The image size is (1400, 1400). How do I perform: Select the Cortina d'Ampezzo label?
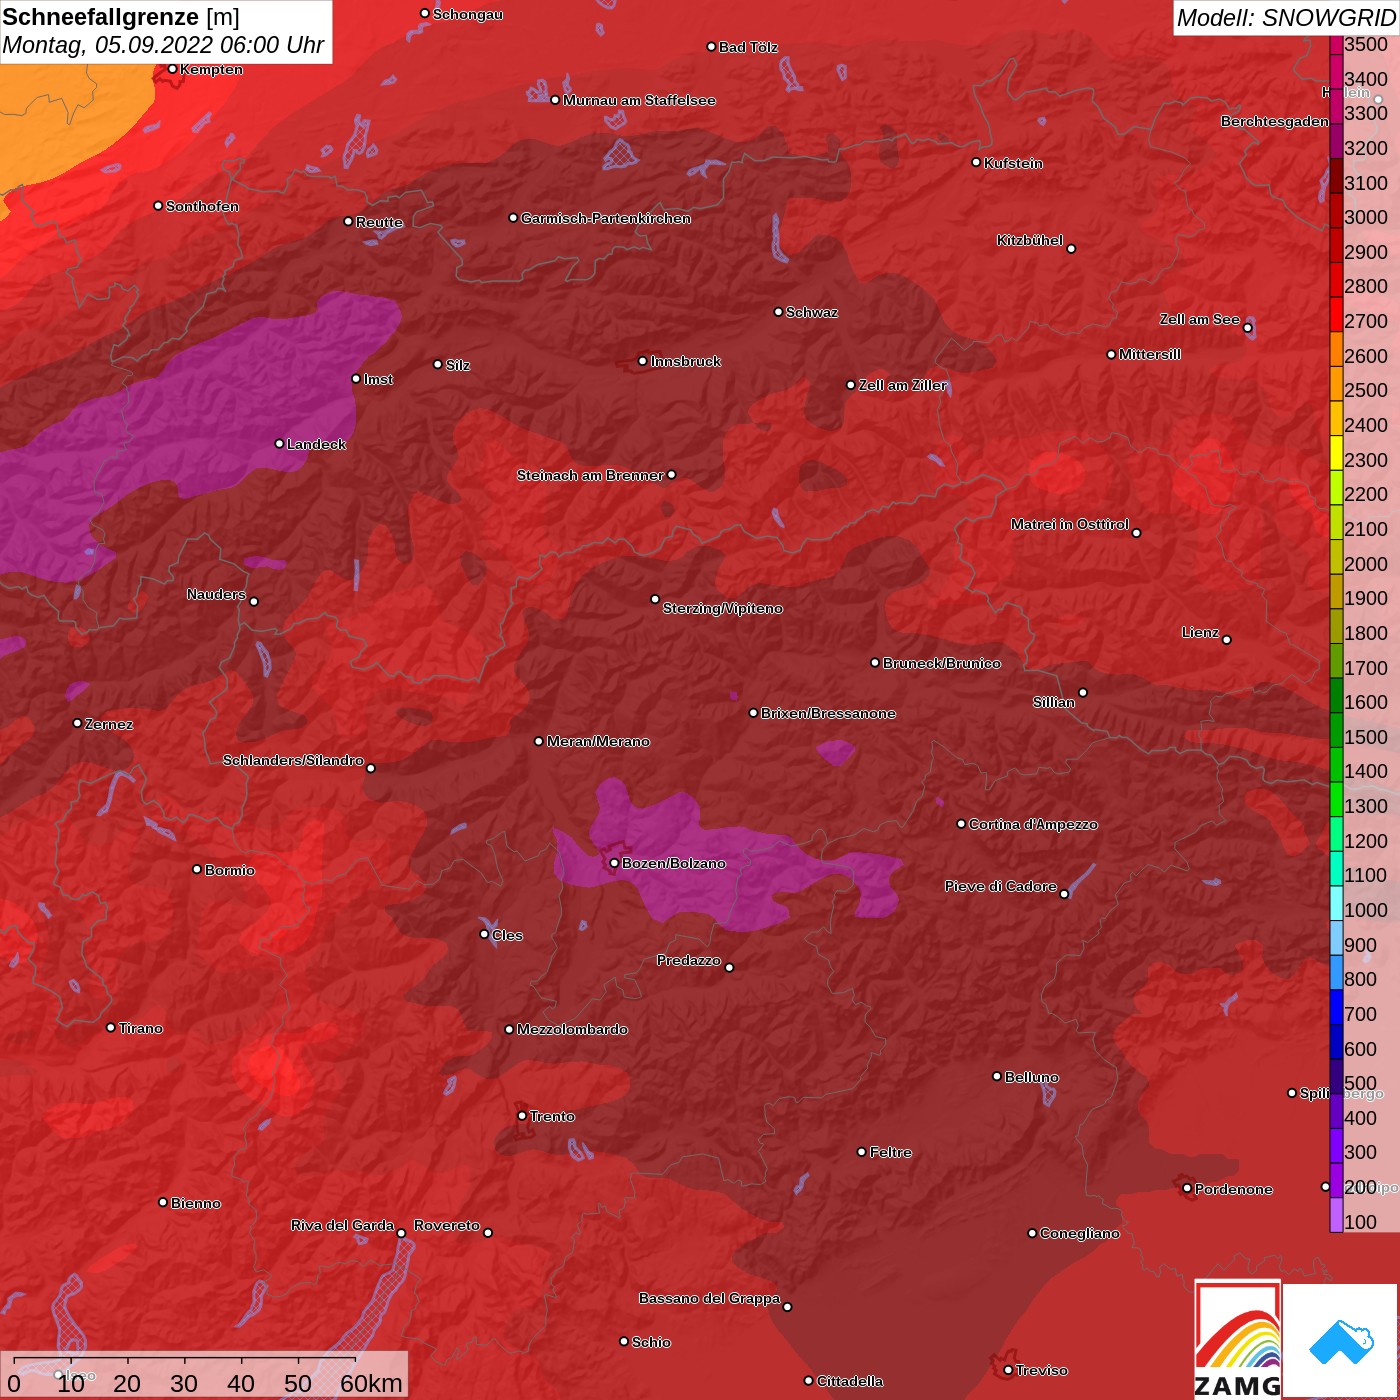(1033, 824)
